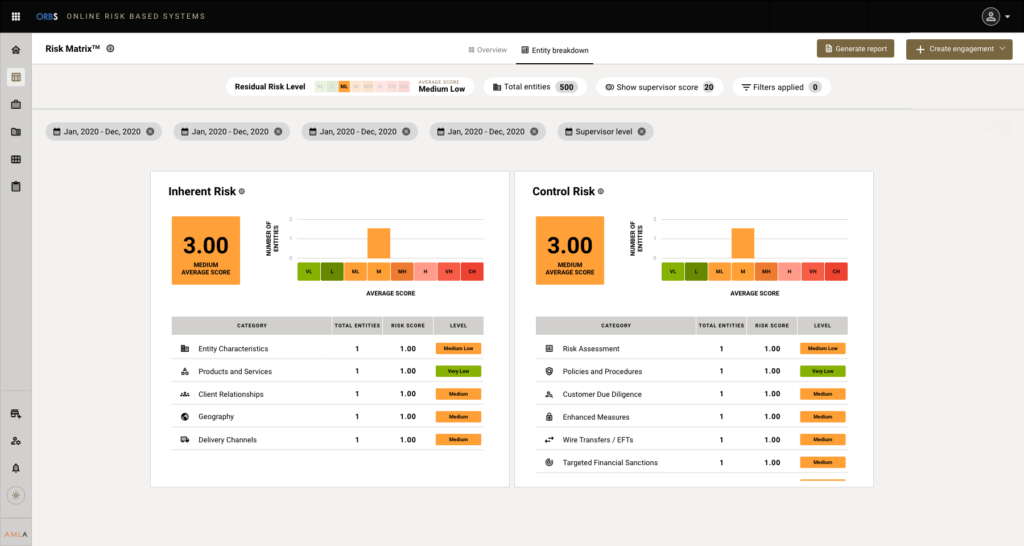Viewport: 1024px width, 546px height.
Task: Open the clipboard sidebar icon
Action: [x=16, y=187]
